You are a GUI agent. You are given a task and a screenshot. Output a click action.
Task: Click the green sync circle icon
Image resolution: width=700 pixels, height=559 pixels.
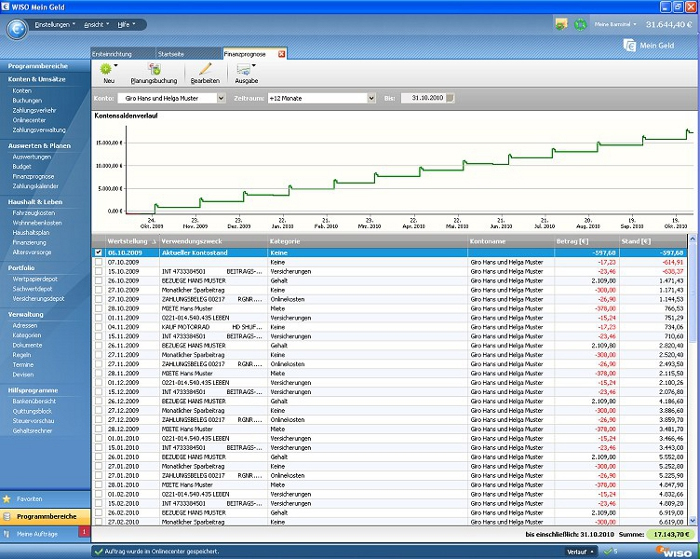pyautogui.click(x=580, y=25)
